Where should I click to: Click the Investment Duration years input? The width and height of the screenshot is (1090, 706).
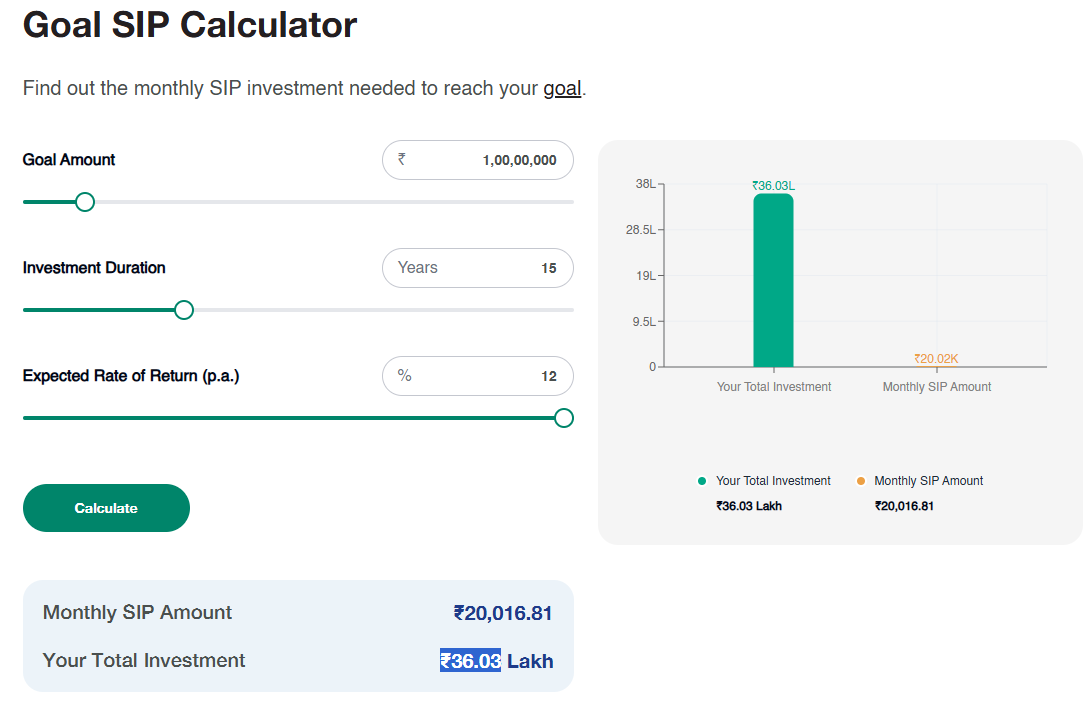490,268
